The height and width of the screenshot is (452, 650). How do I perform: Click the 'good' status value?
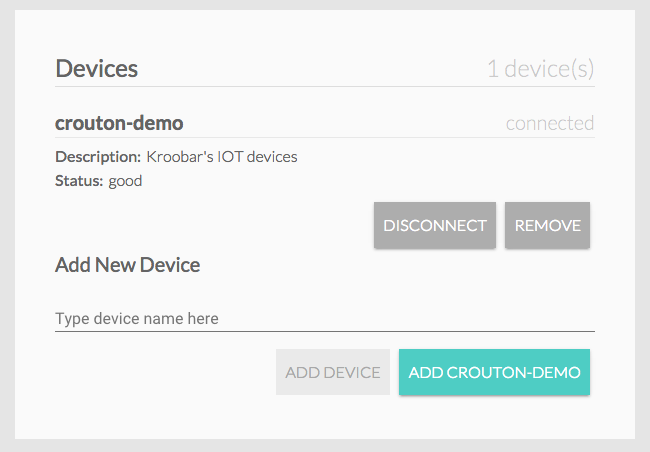126,181
